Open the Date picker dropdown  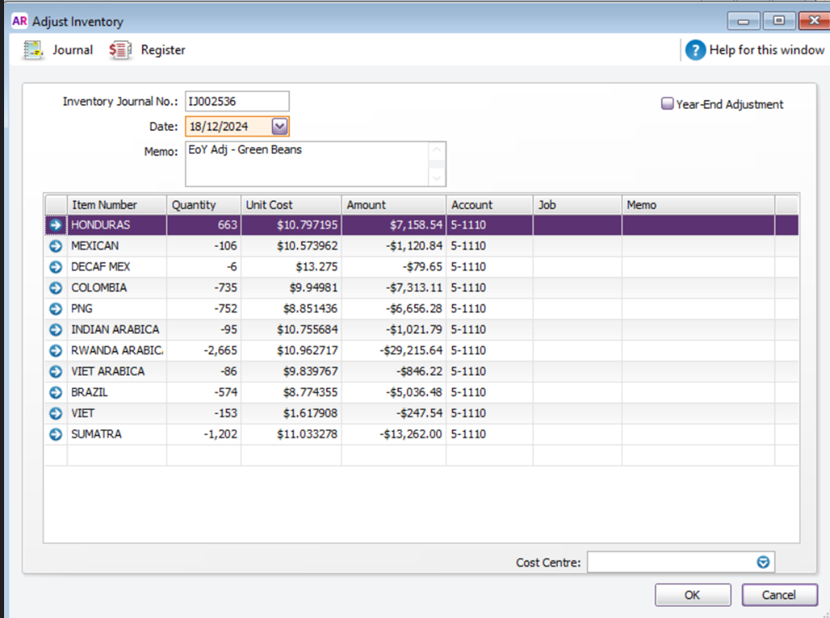coord(280,127)
